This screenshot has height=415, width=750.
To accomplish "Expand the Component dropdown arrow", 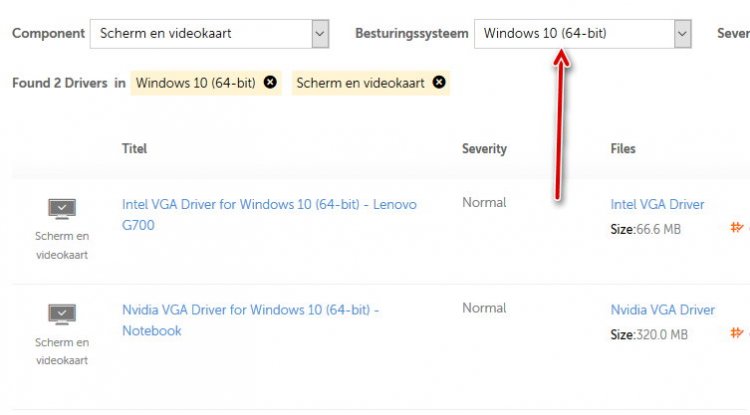I will (x=320, y=34).
